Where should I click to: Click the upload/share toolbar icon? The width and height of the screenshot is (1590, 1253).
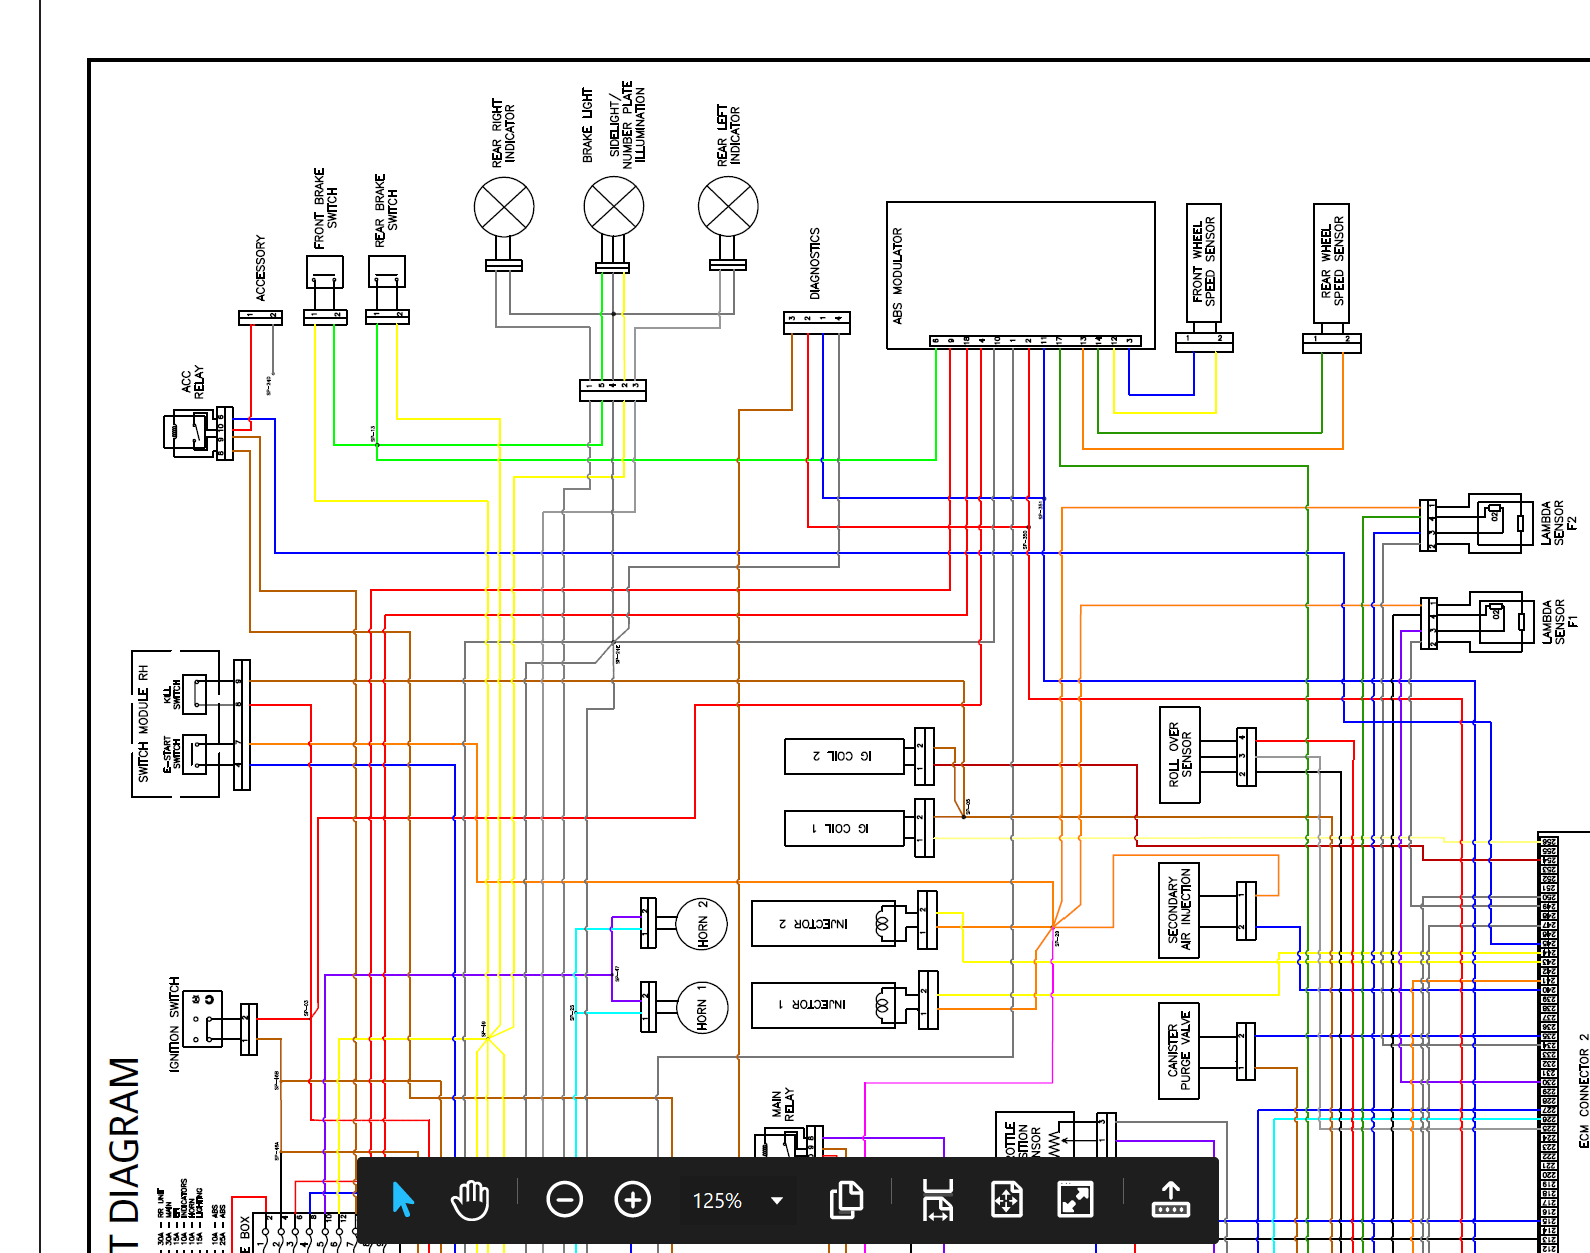(1170, 1199)
